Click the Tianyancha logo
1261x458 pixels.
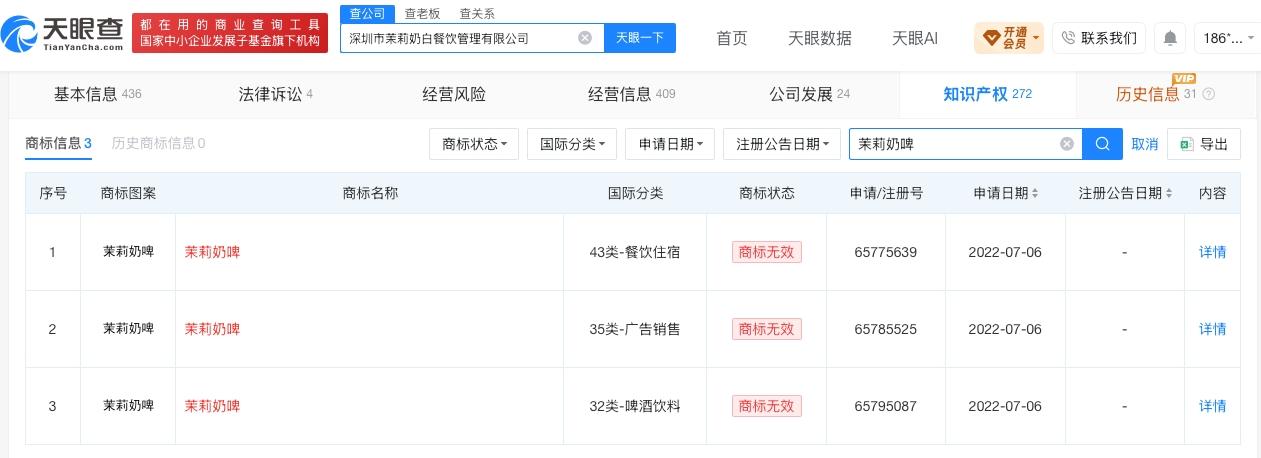tap(63, 33)
